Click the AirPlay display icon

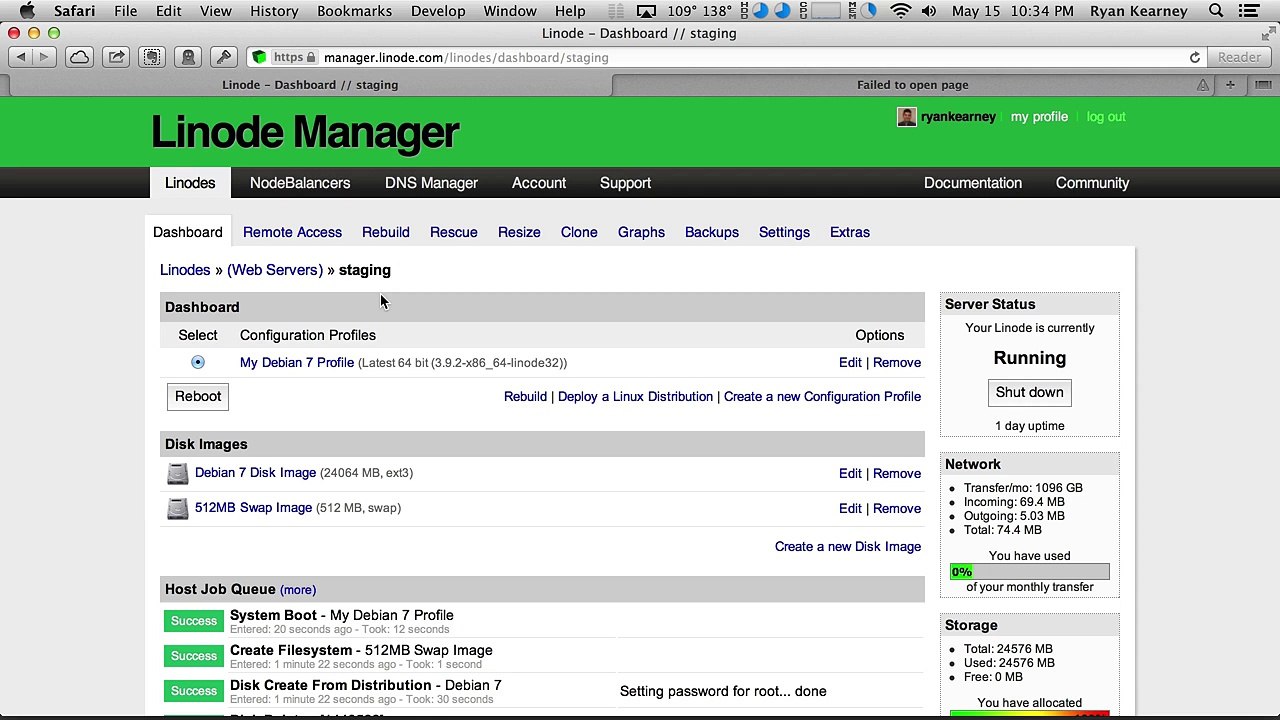click(x=647, y=11)
